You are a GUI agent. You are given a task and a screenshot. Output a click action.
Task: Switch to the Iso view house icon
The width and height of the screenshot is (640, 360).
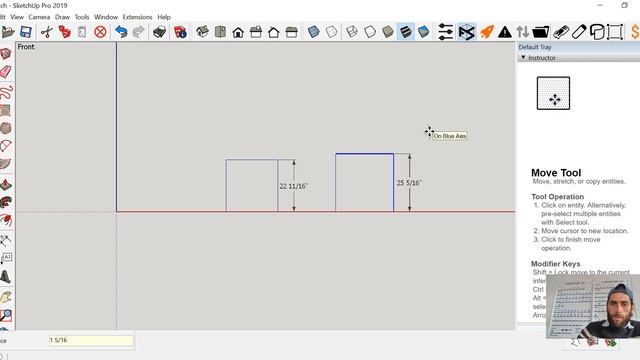point(202,32)
